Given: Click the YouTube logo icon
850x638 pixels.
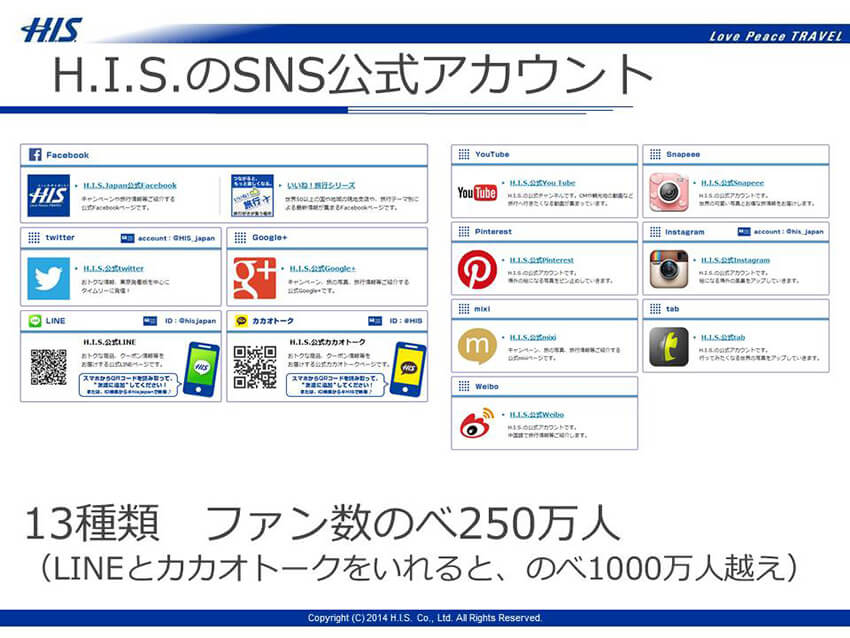Looking at the screenshot, I should click(x=477, y=193).
